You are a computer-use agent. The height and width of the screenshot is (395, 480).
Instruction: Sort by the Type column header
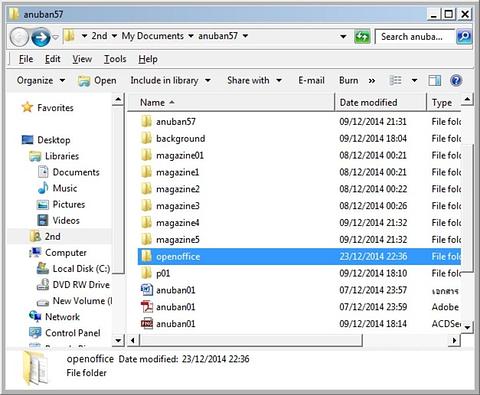click(x=444, y=102)
